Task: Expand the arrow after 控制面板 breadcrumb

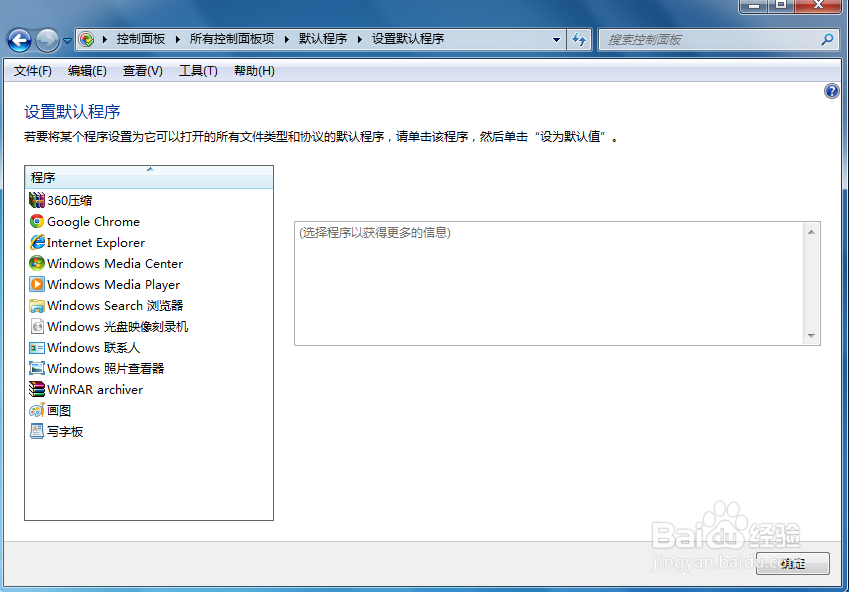Action: click(x=178, y=39)
